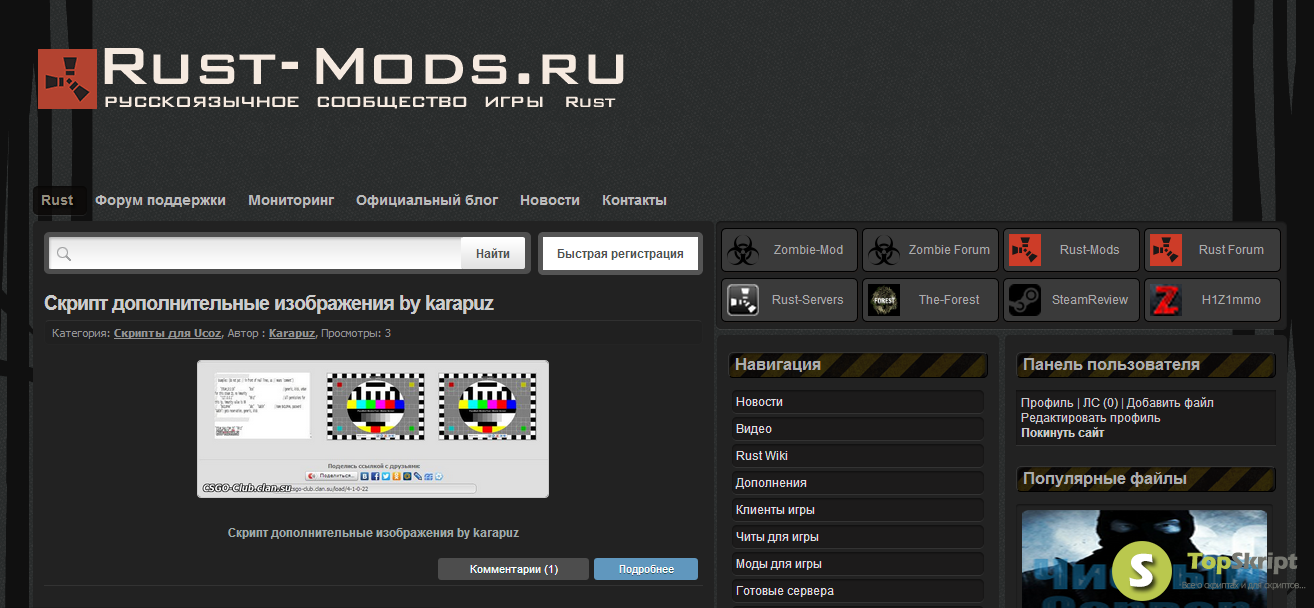This screenshot has height=608, width=1314.
Task: Select Моды для игры in sidebar
Action: point(858,564)
